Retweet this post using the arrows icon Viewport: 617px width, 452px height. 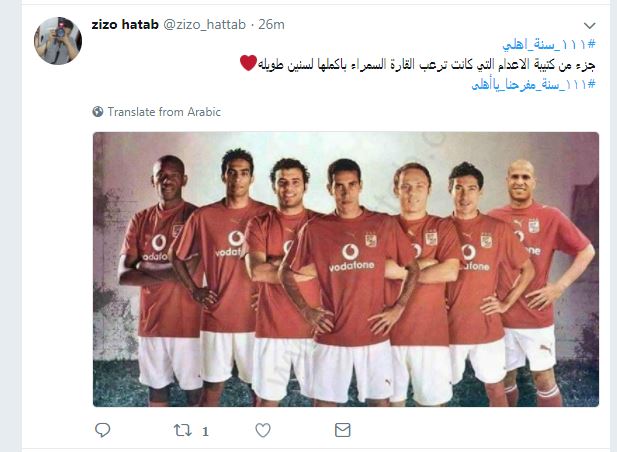[183, 430]
